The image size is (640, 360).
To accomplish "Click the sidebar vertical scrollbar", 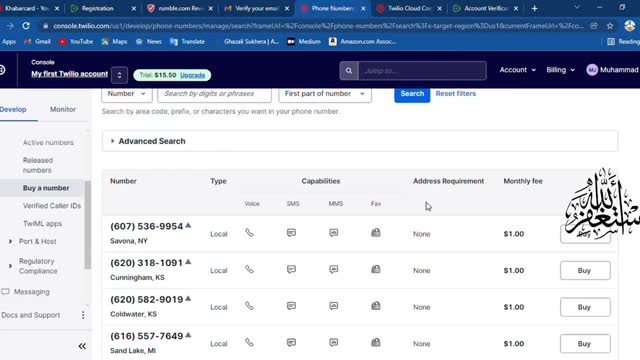I will coord(87,225).
